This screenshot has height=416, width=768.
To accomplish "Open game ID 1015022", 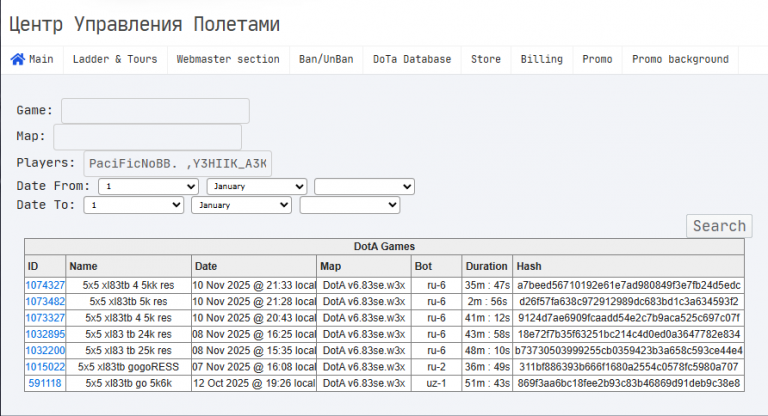I will coord(45,367).
